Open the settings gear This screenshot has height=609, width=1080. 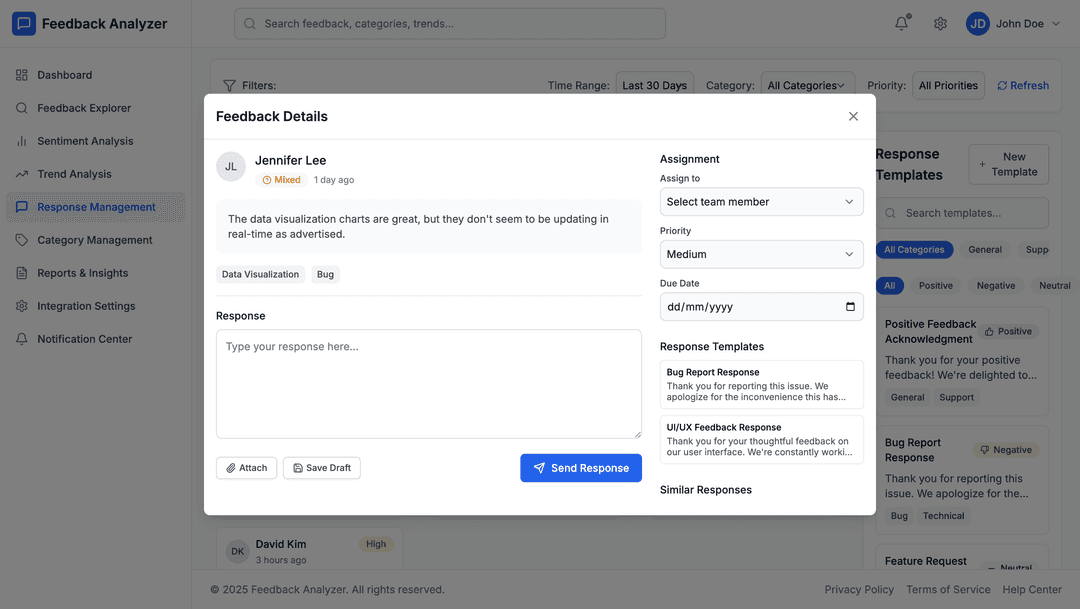coord(940,23)
